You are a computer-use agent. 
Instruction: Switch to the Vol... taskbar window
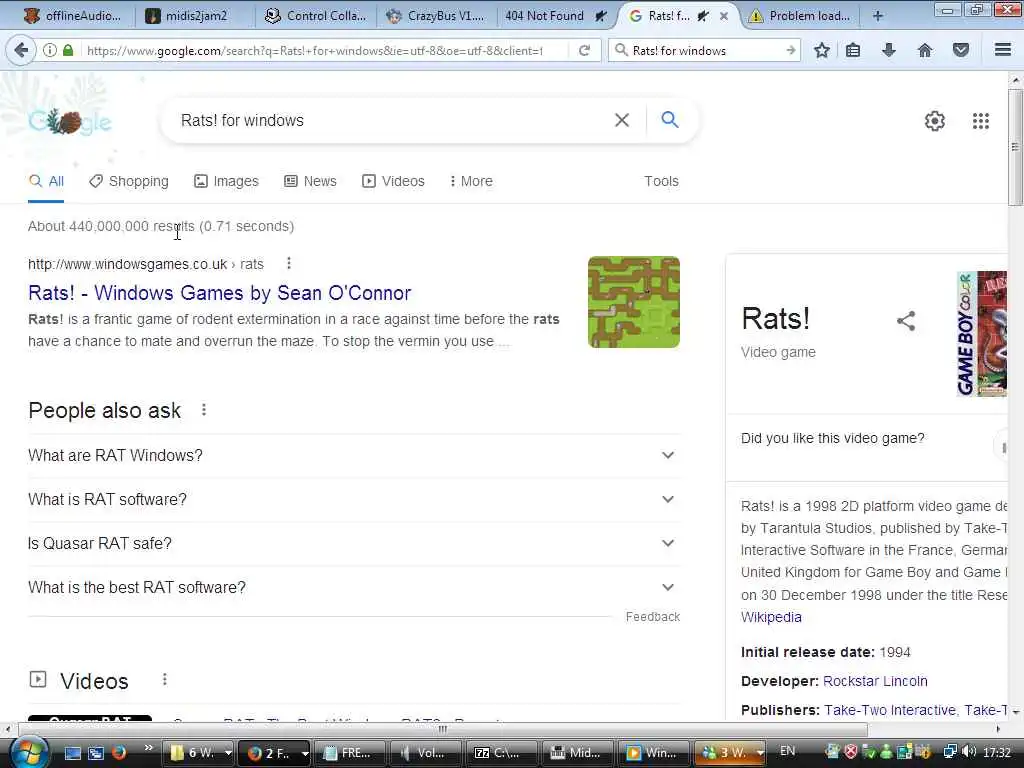(x=425, y=753)
